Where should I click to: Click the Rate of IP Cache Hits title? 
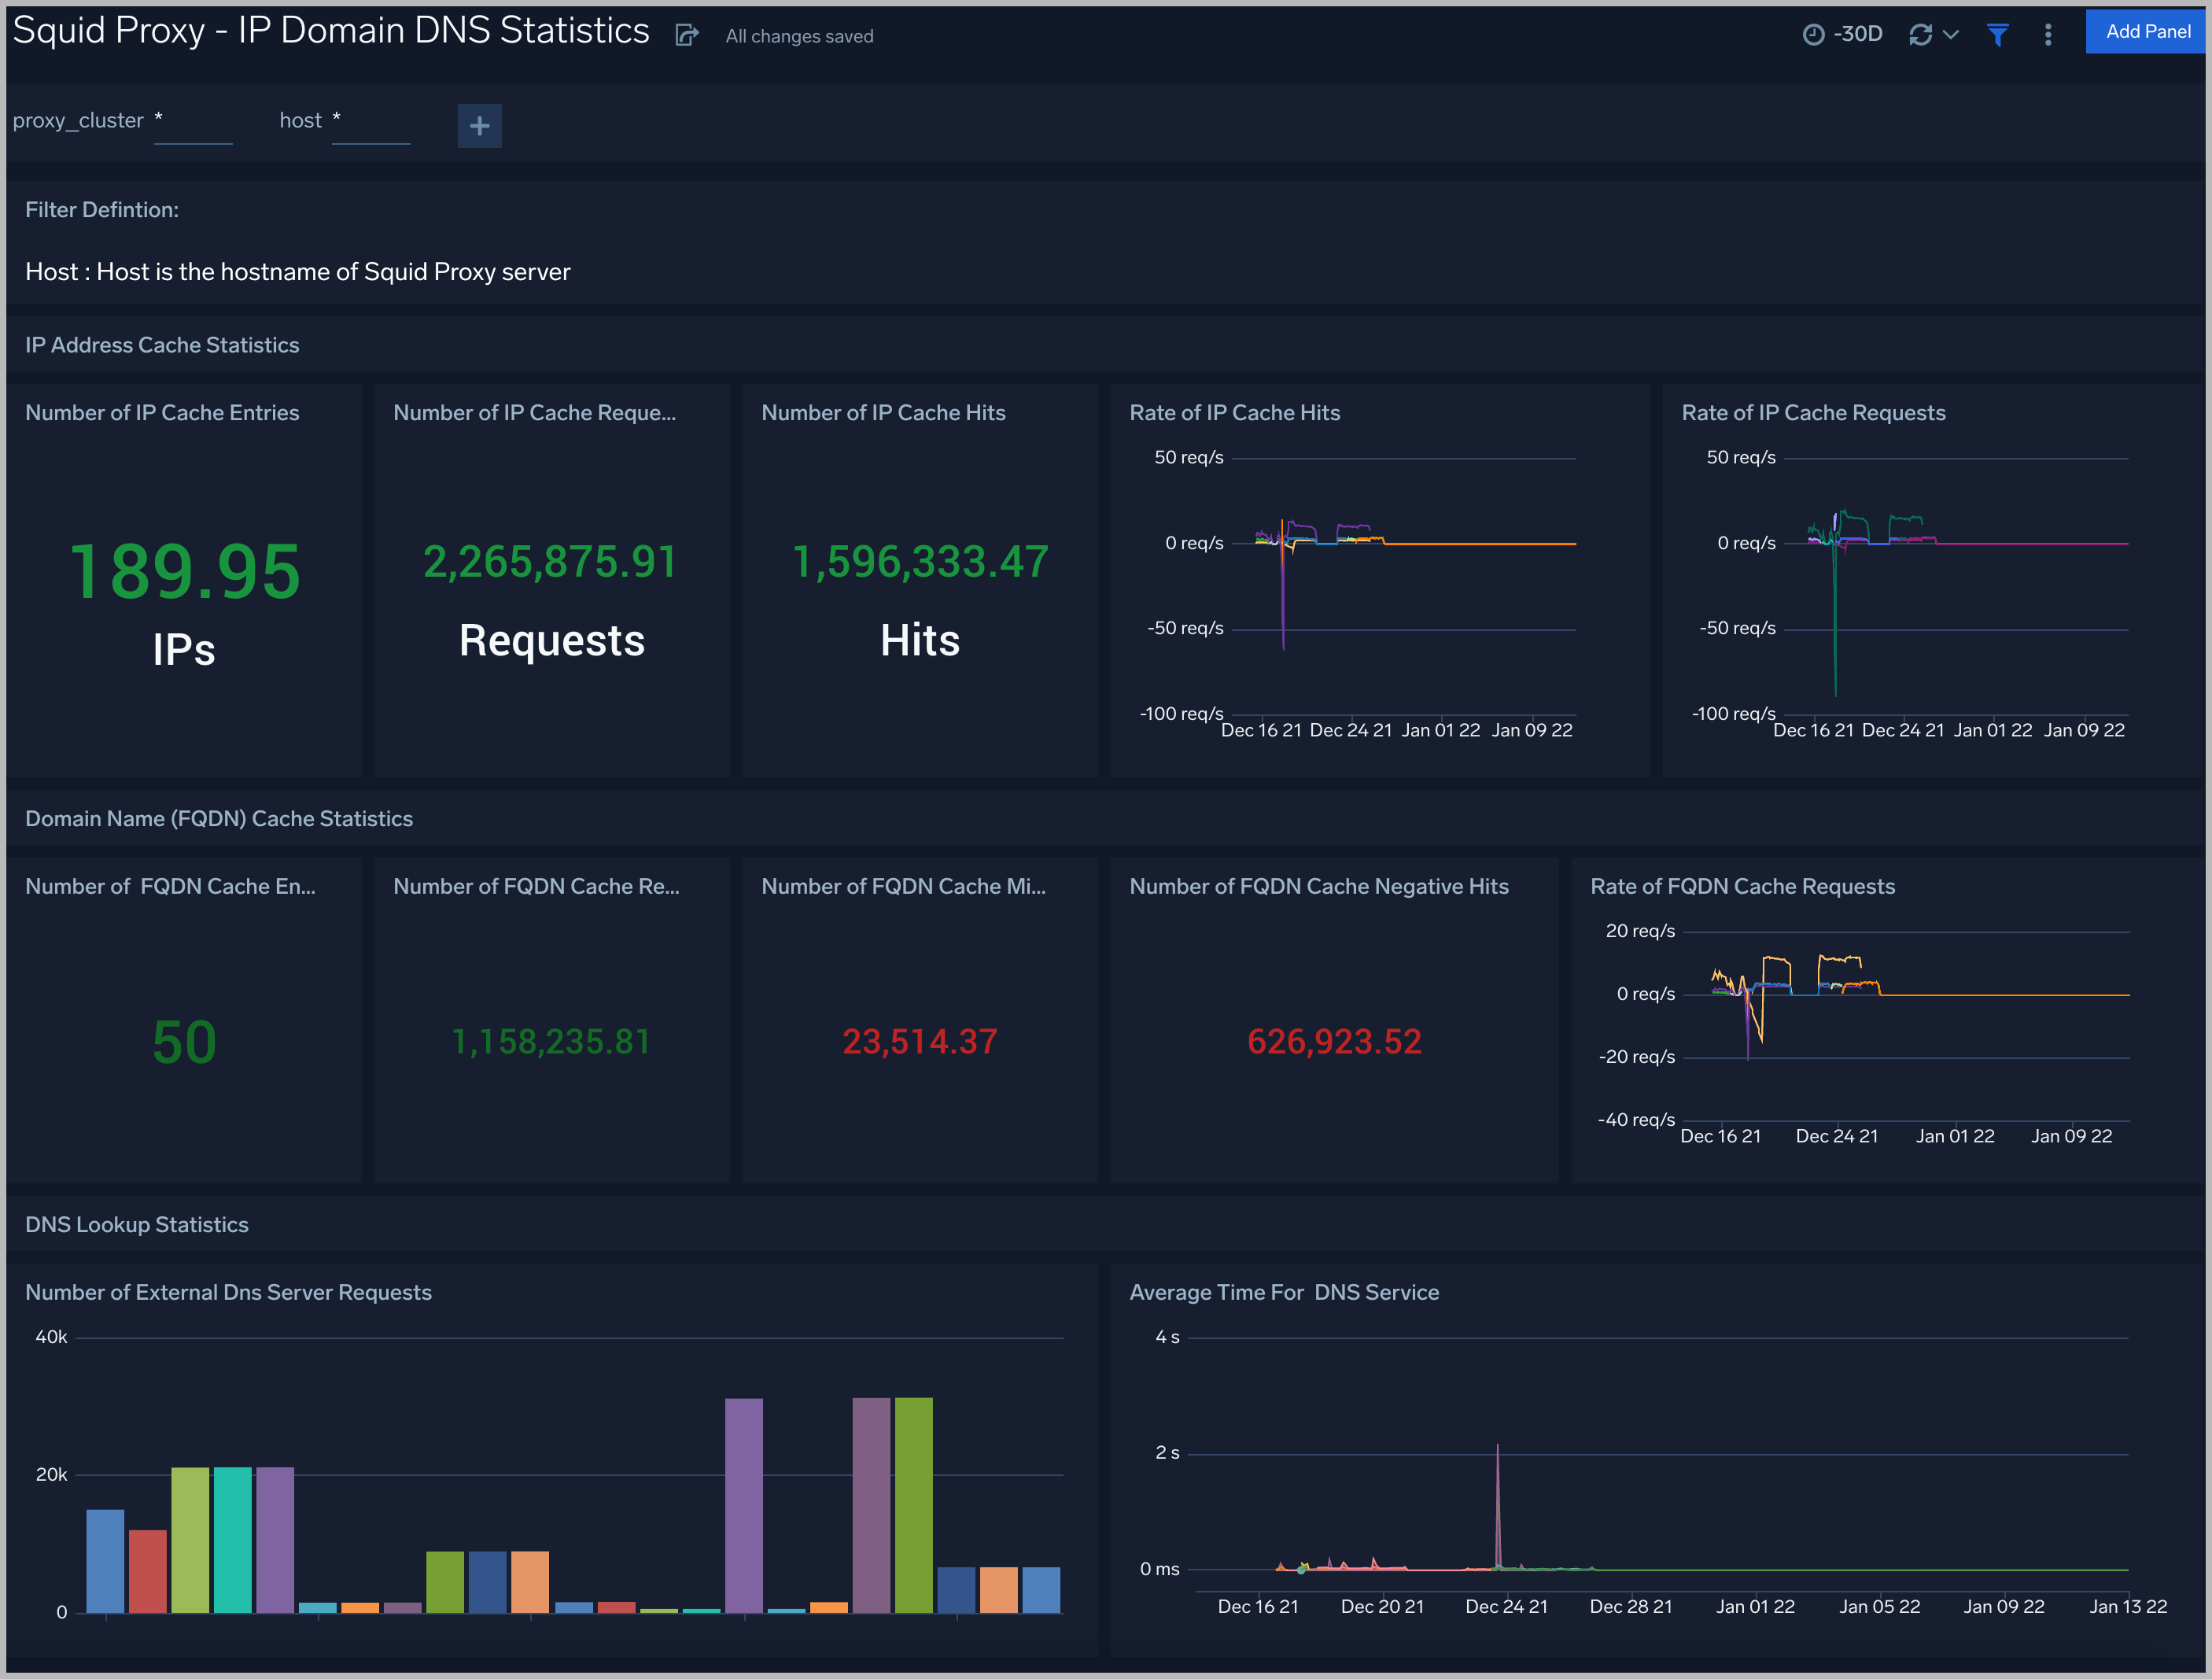[x=1234, y=413]
